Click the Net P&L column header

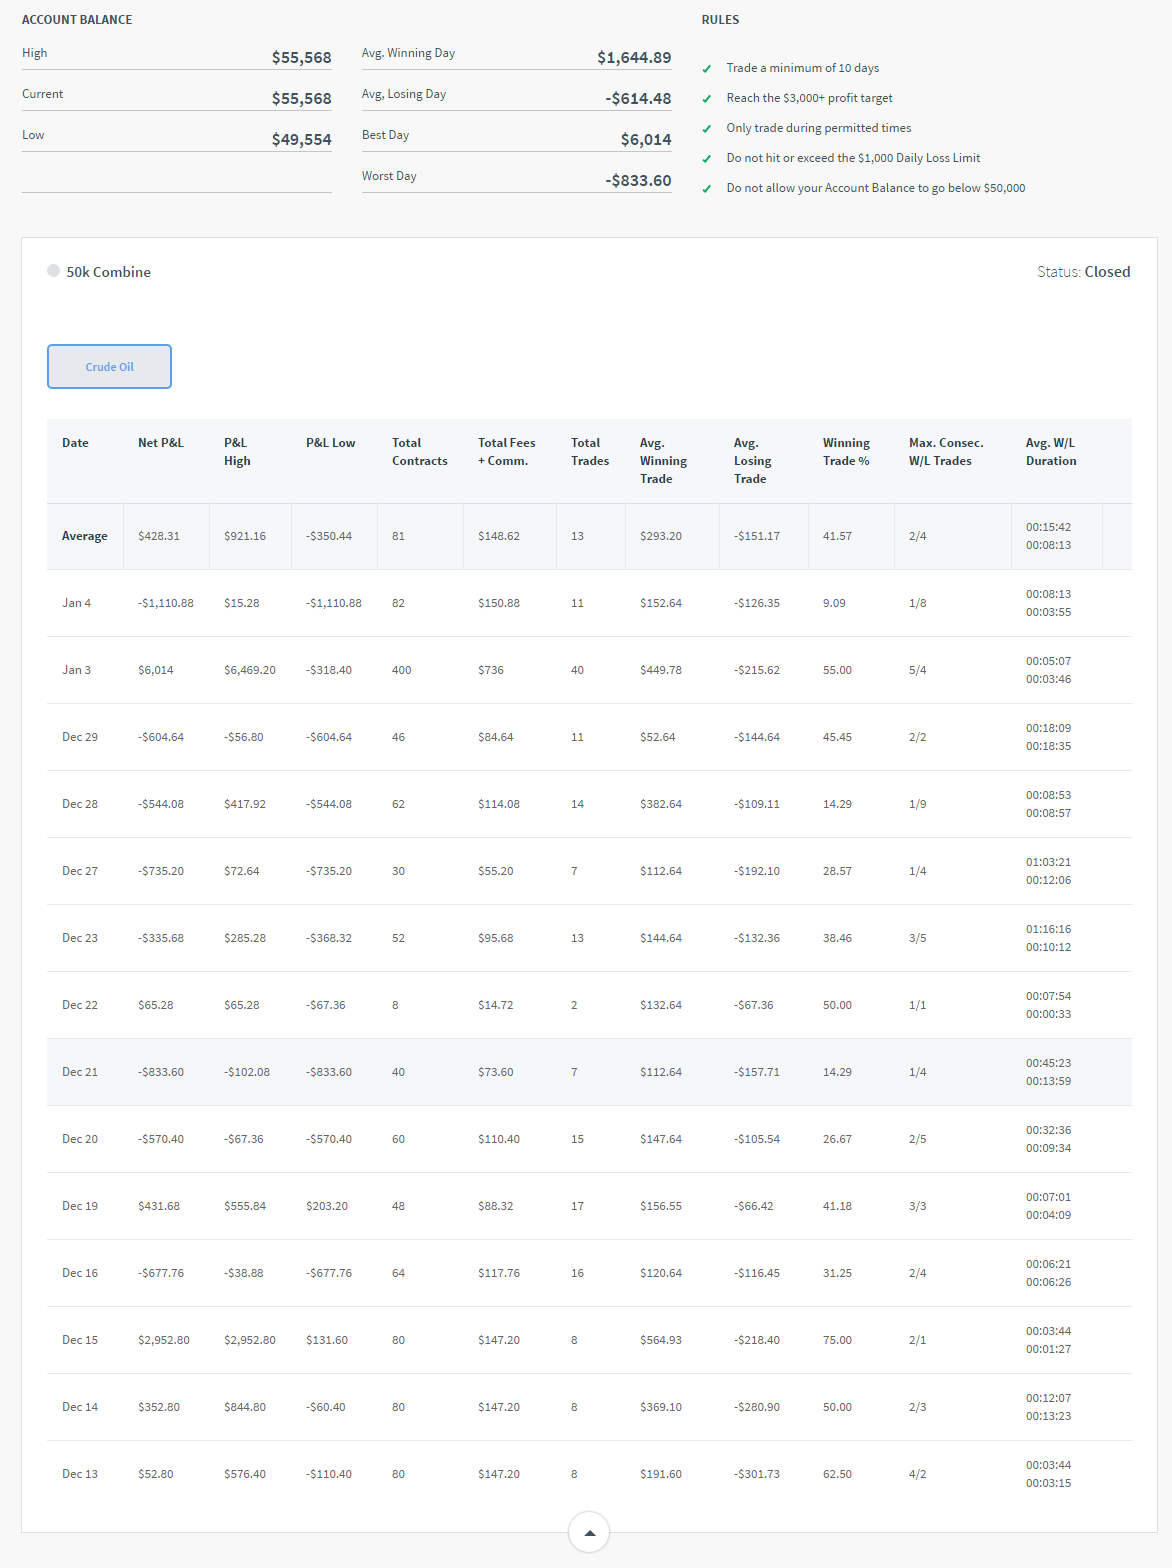[x=161, y=443]
